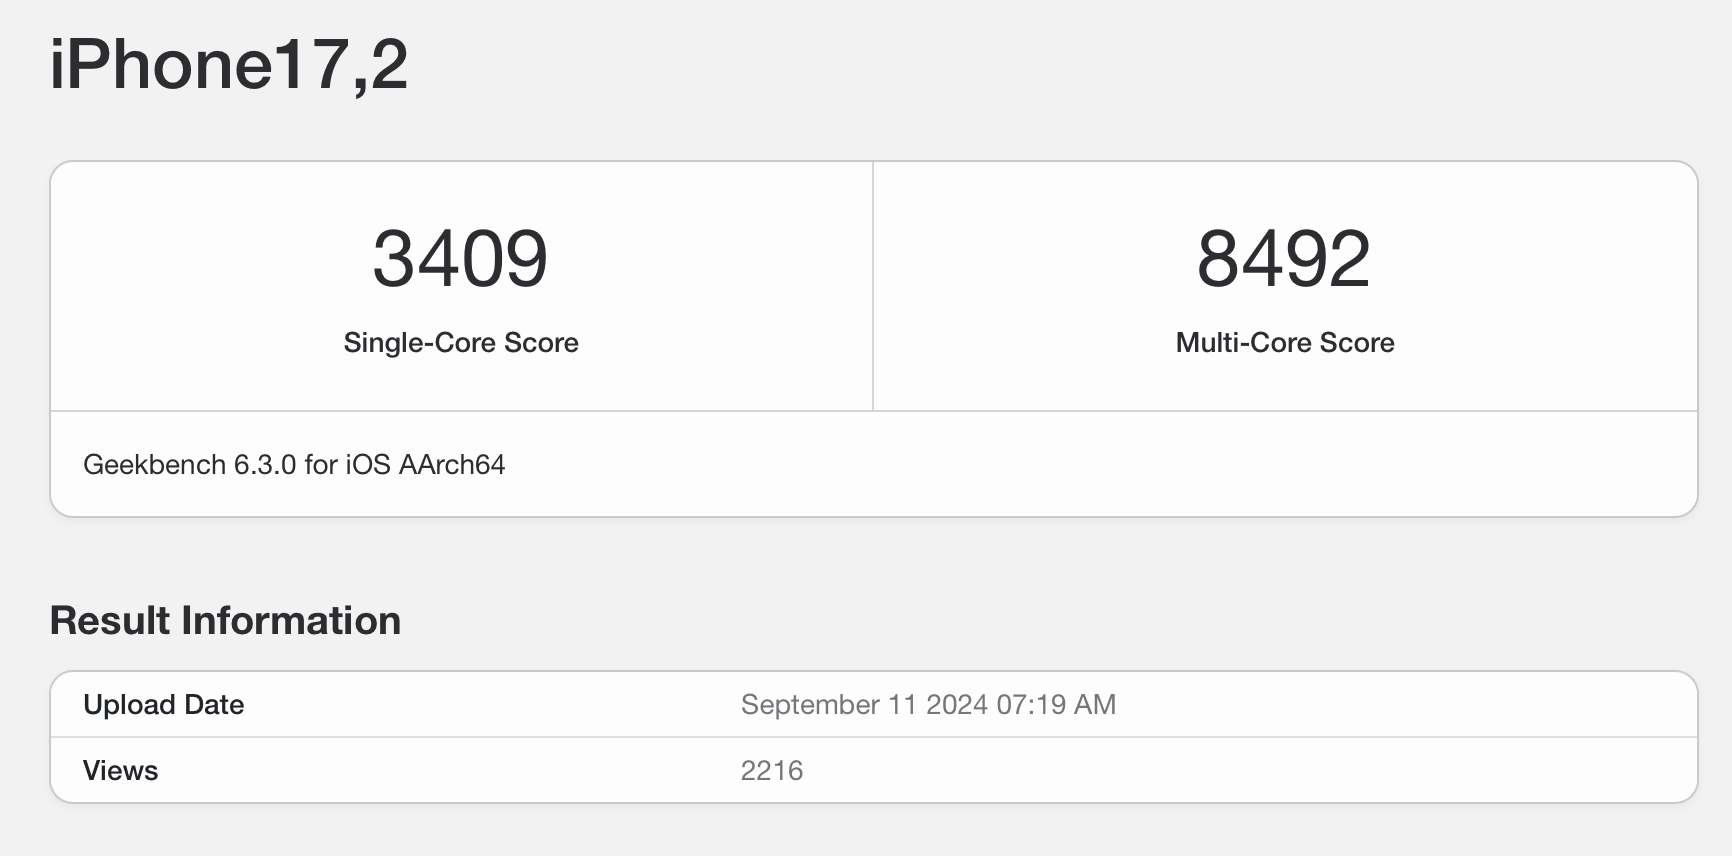Viewport: 1732px width, 856px height.
Task: Click the iPhone17,2 page title
Action: pyautogui.click(x=229, y=65)
